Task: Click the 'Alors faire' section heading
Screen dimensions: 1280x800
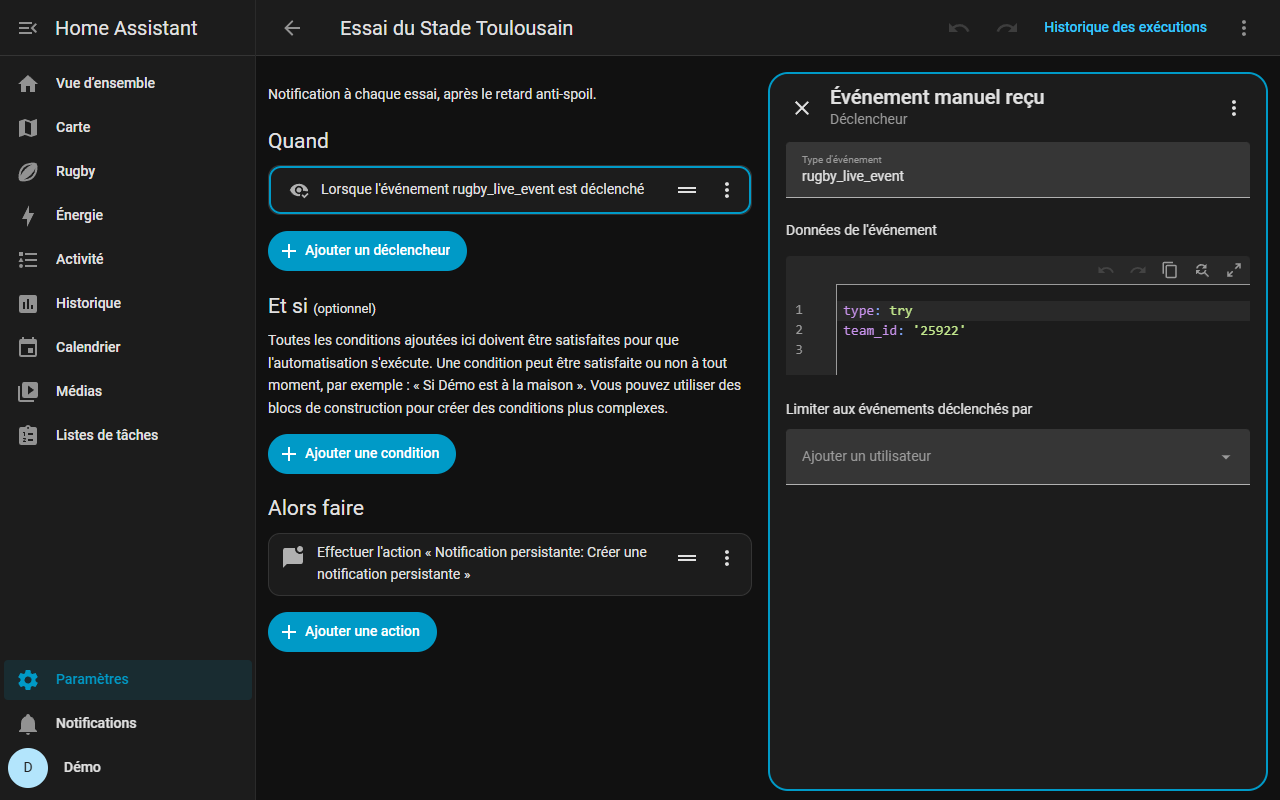Action: (316, 508)
